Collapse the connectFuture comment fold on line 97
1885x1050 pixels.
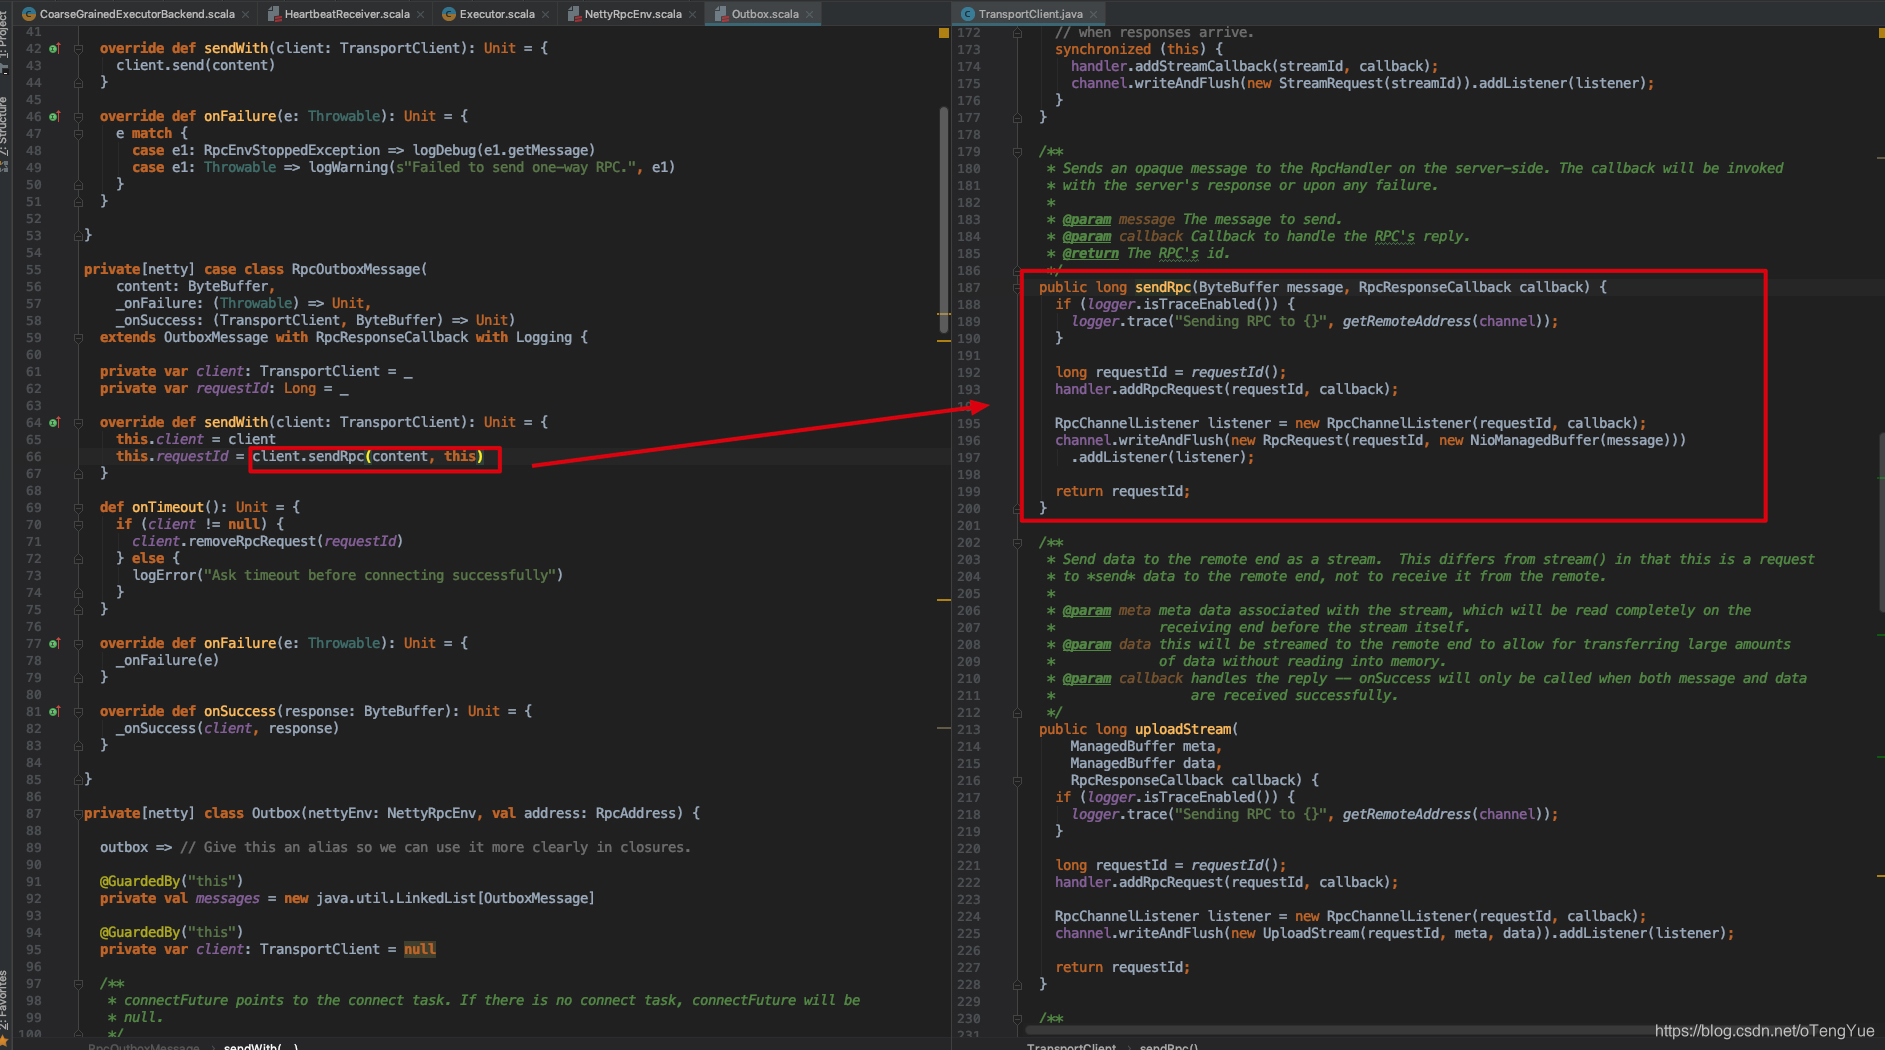tap(78, 983)
